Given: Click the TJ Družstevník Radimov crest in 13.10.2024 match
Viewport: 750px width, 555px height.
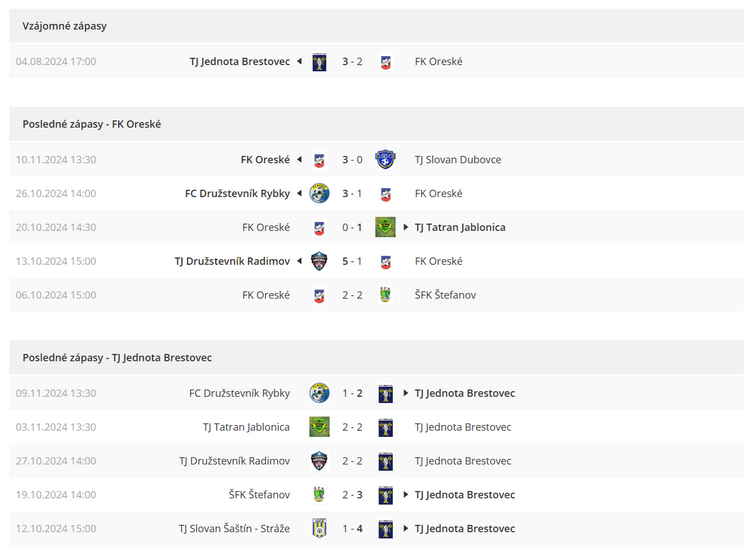Looking at the screenshot, I should click(x=319, y=261).
